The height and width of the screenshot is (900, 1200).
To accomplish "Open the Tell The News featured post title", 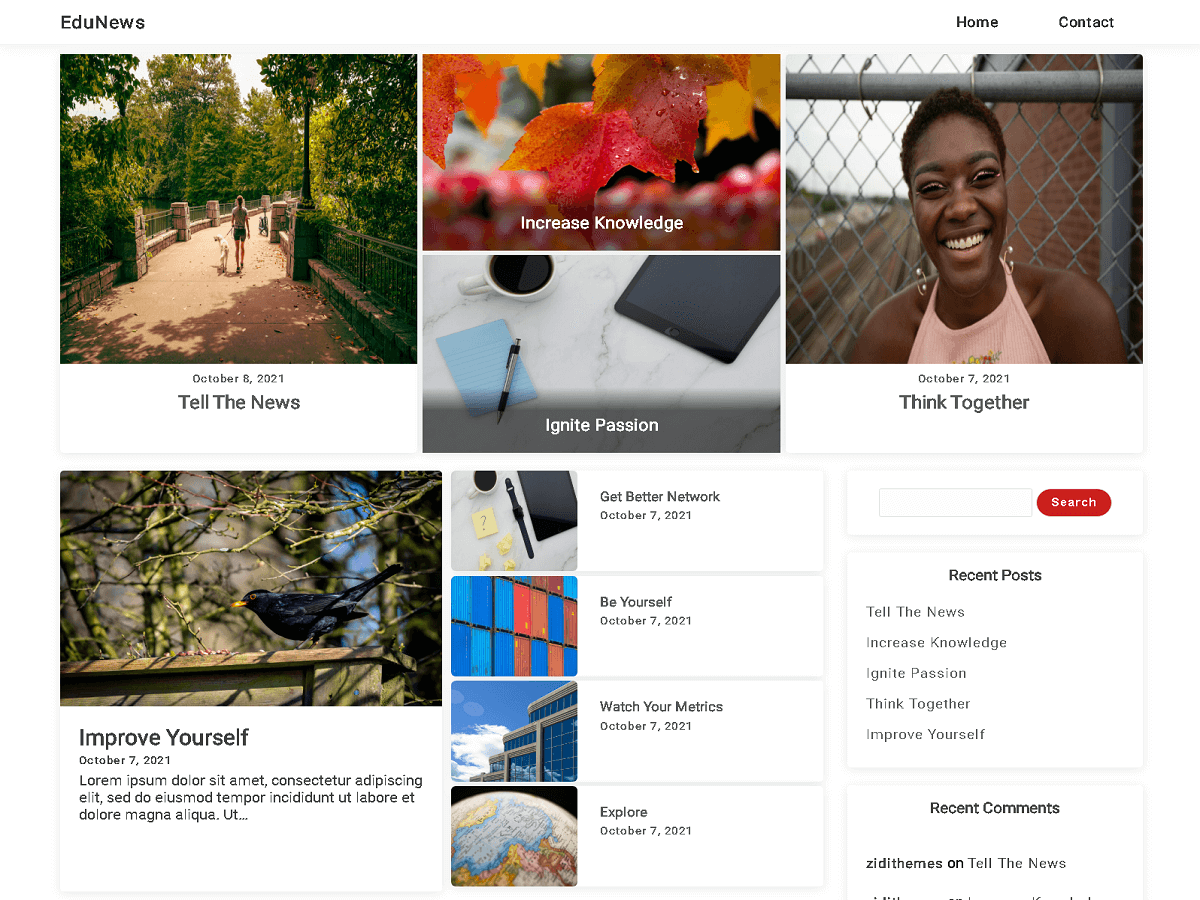I will coord(239,402).
